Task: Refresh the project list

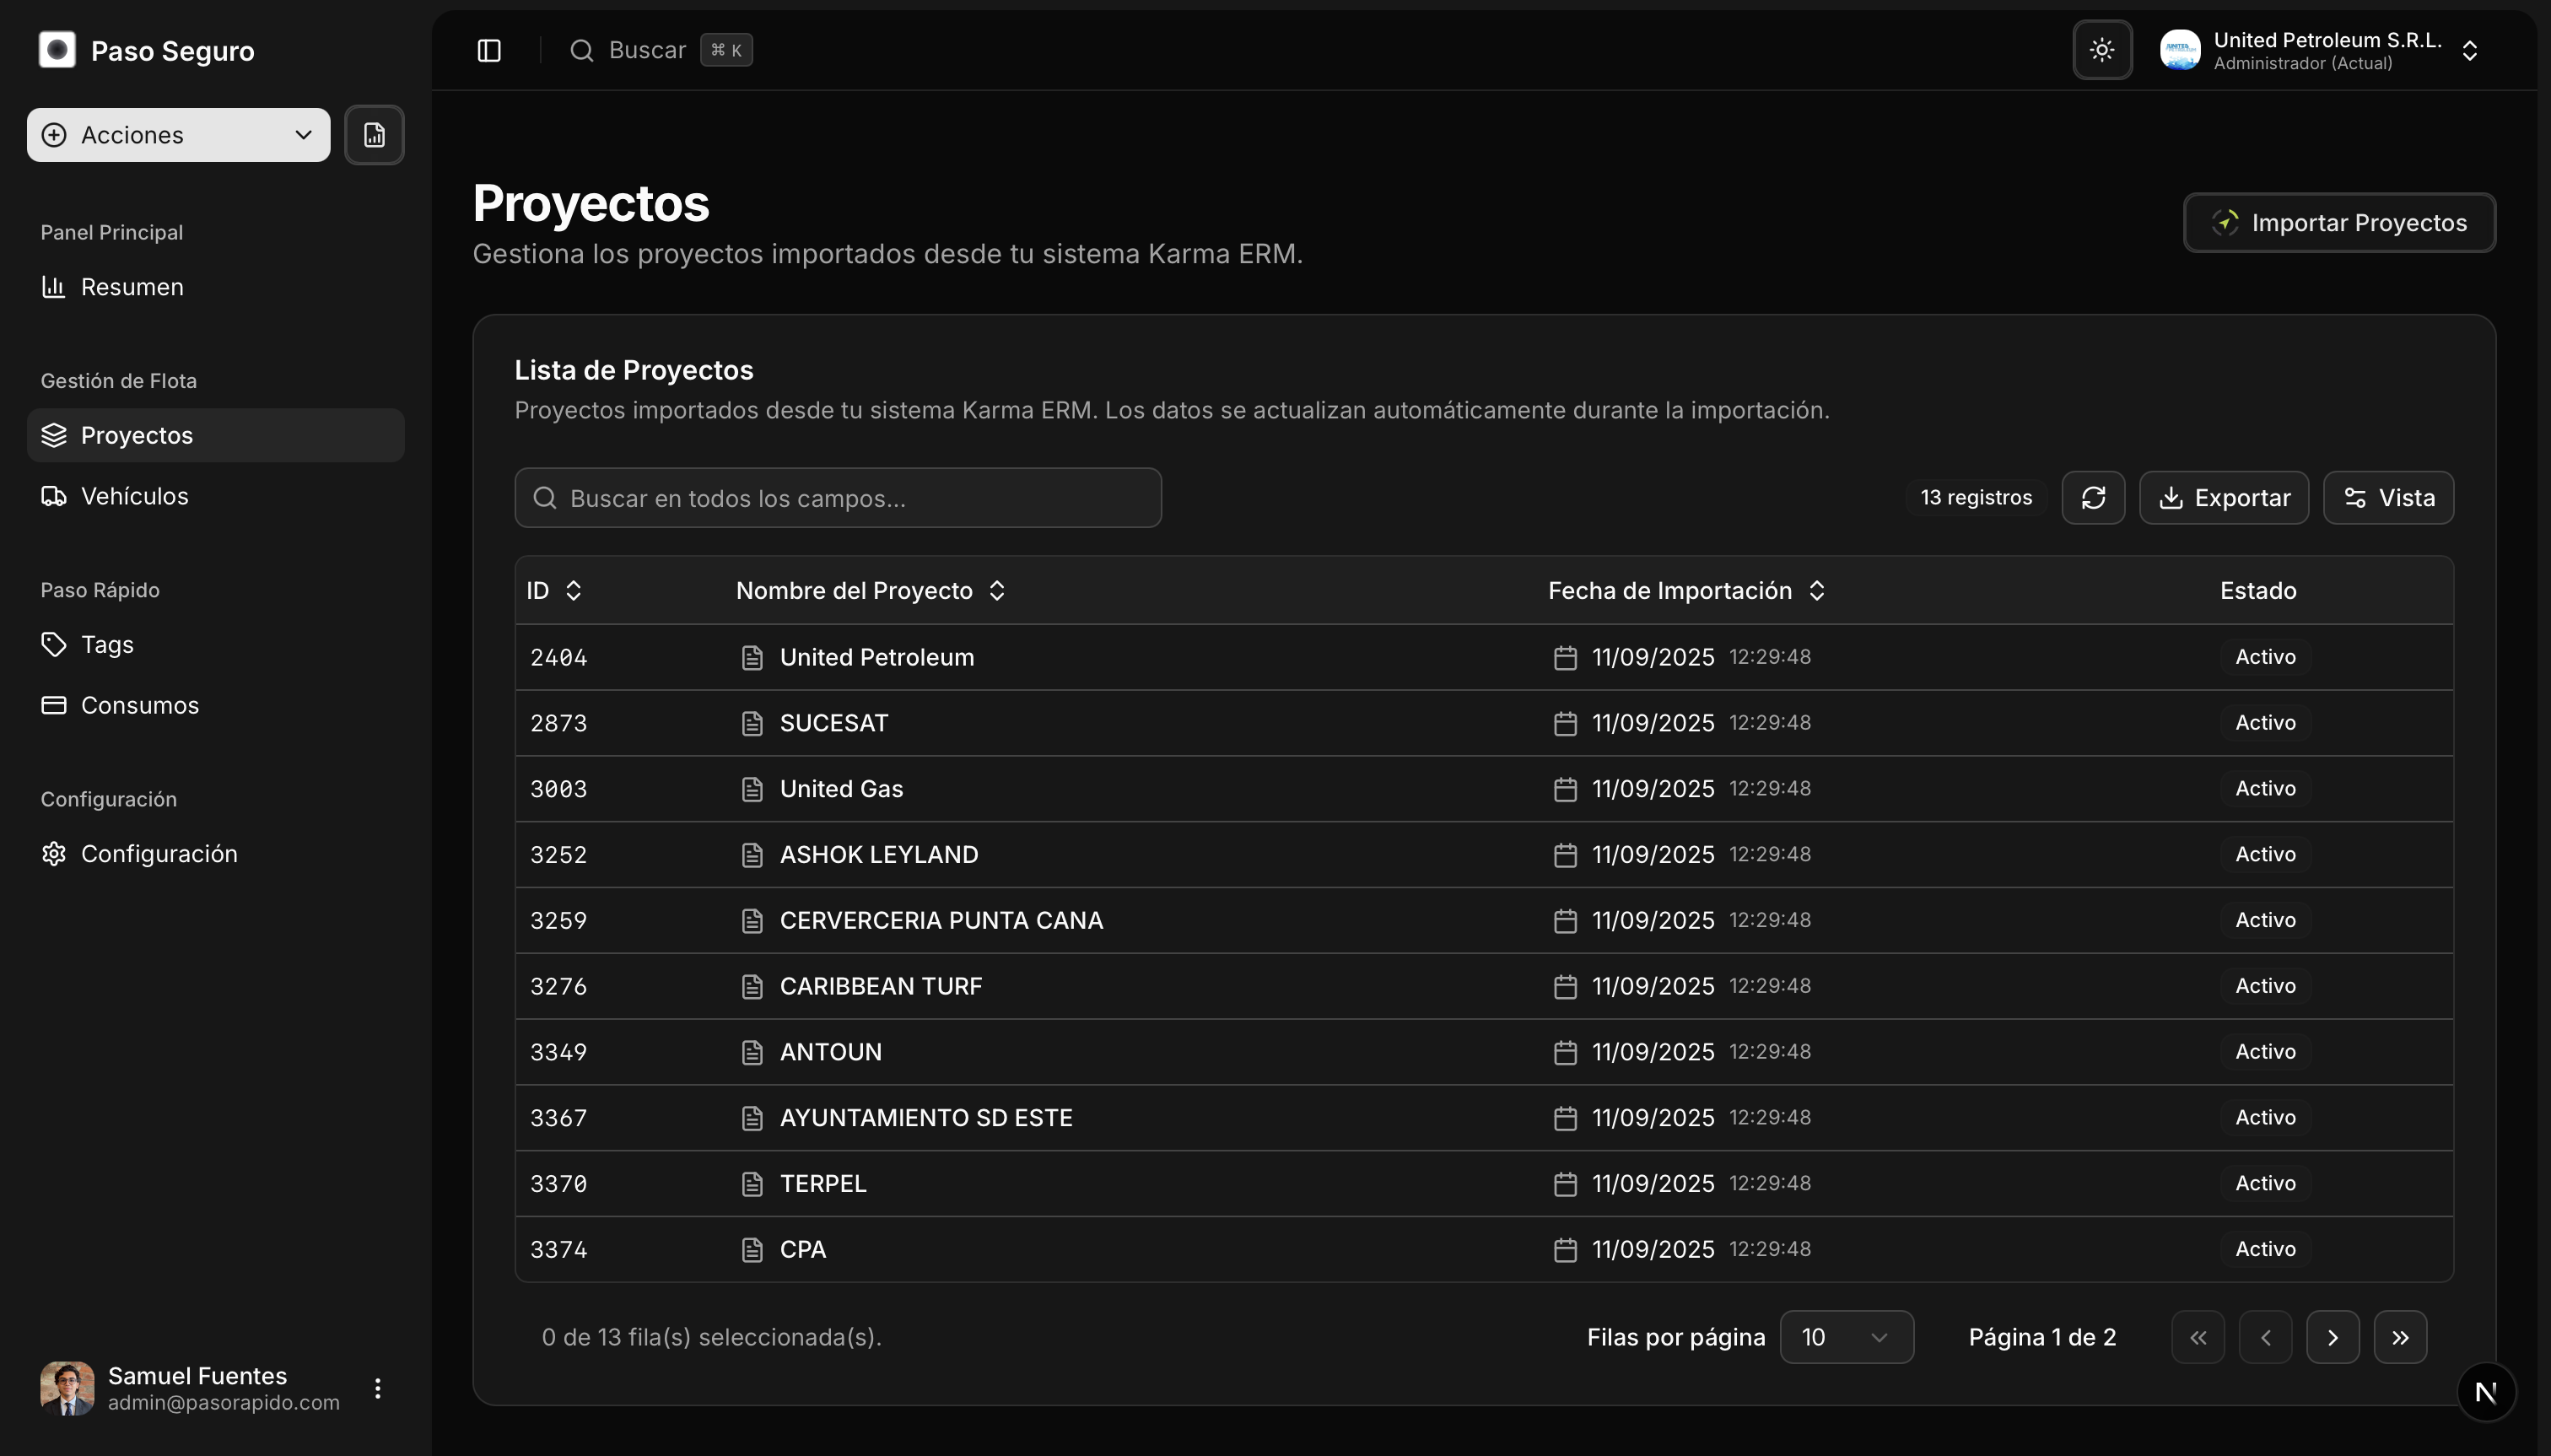Action: [x=2093, y=498]
